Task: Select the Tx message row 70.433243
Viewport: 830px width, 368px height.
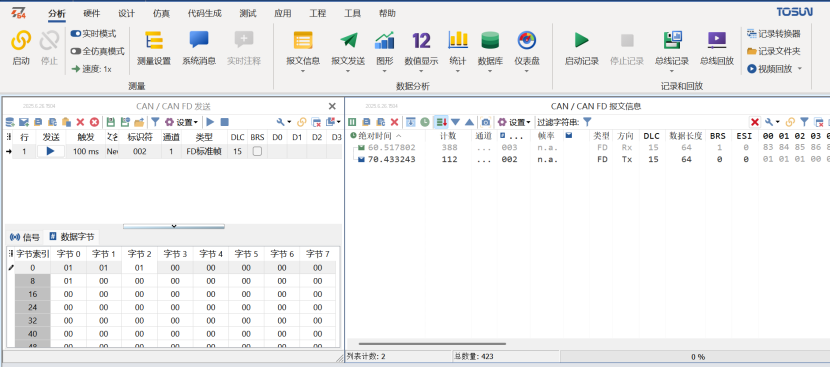Action: (588, 159)
